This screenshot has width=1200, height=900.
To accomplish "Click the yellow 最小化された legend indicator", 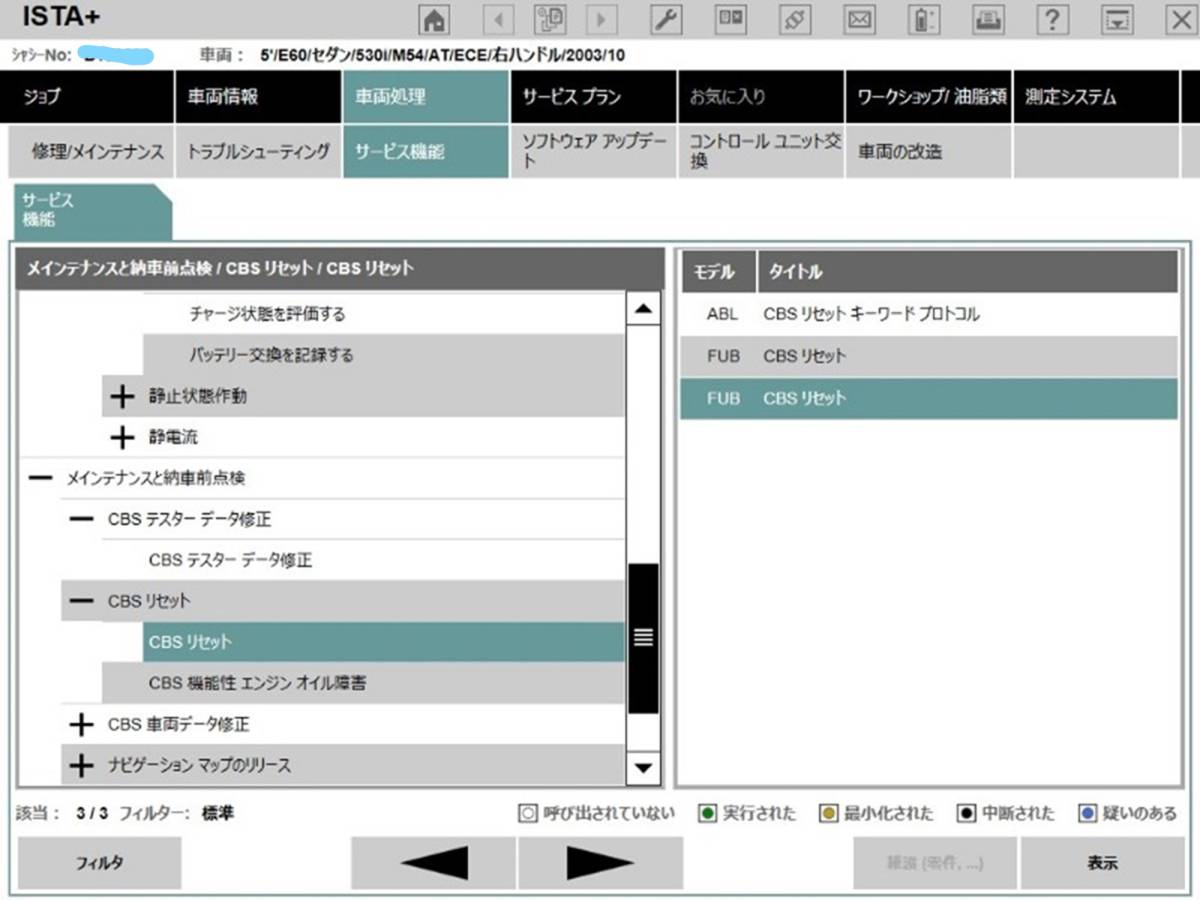I will 828,814.
